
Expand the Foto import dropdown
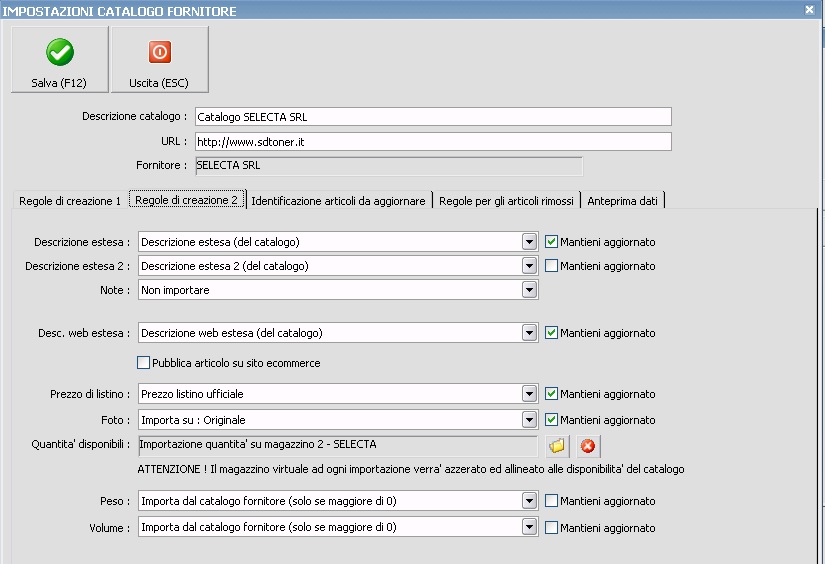[529, 419]
